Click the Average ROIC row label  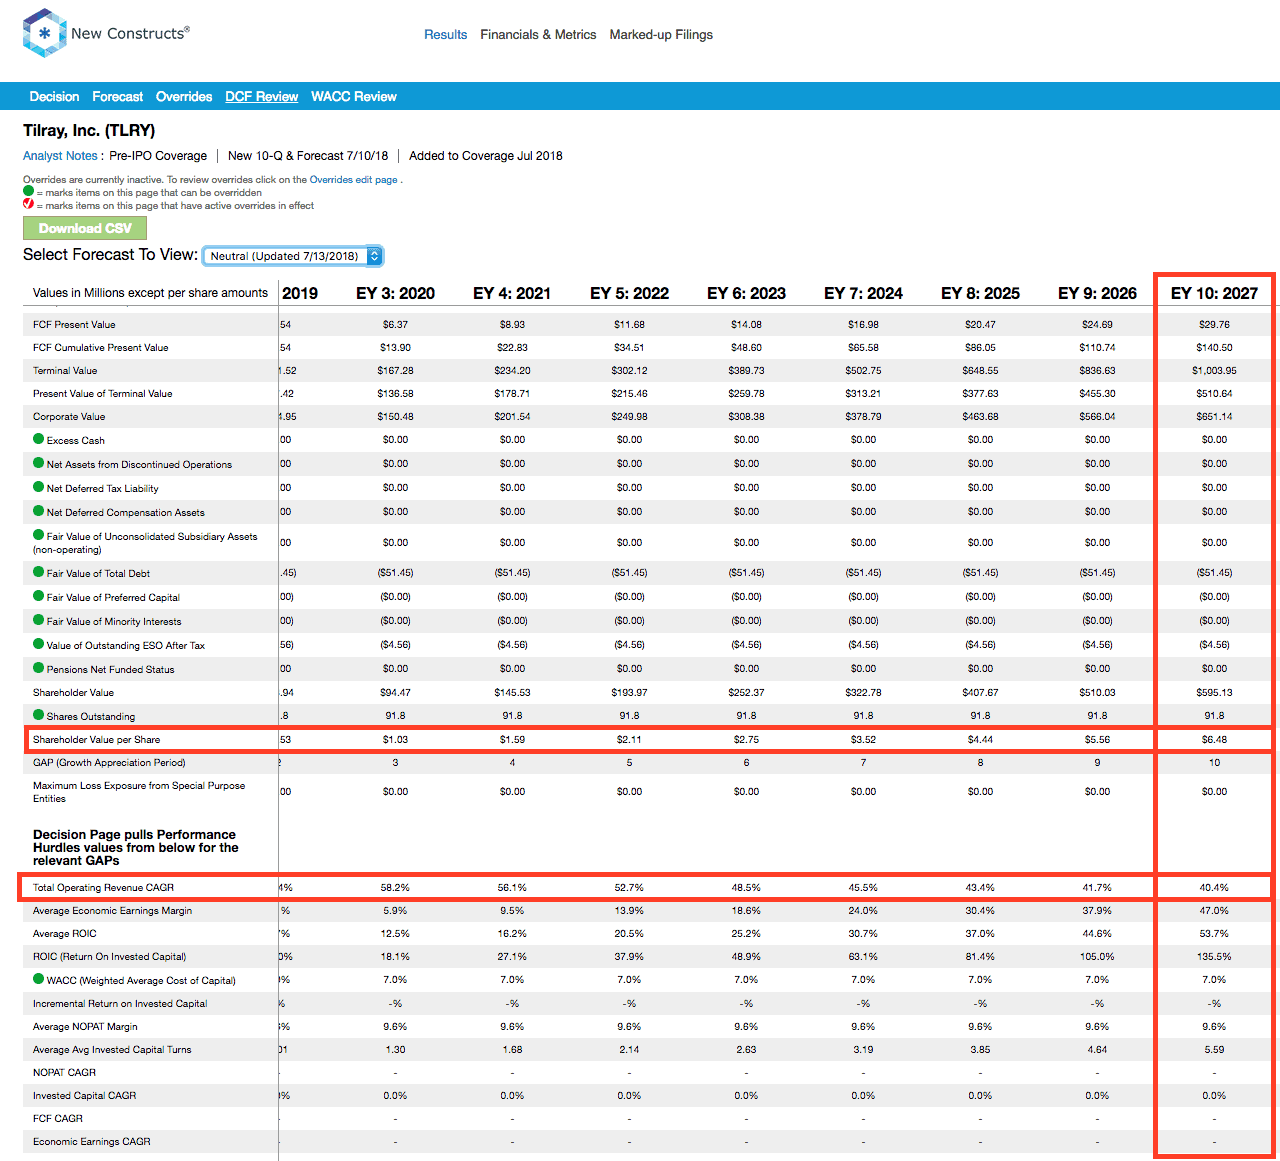pyautogui.click(x=65, y=933)
